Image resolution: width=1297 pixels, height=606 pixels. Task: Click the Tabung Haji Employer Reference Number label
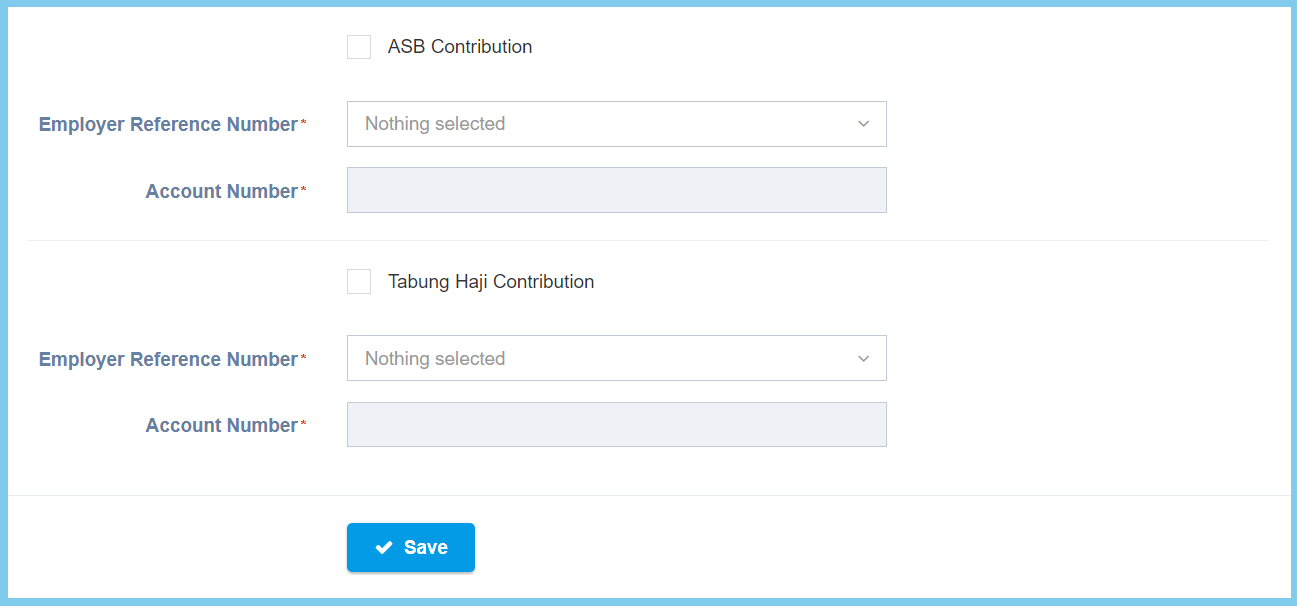(168, 360)
